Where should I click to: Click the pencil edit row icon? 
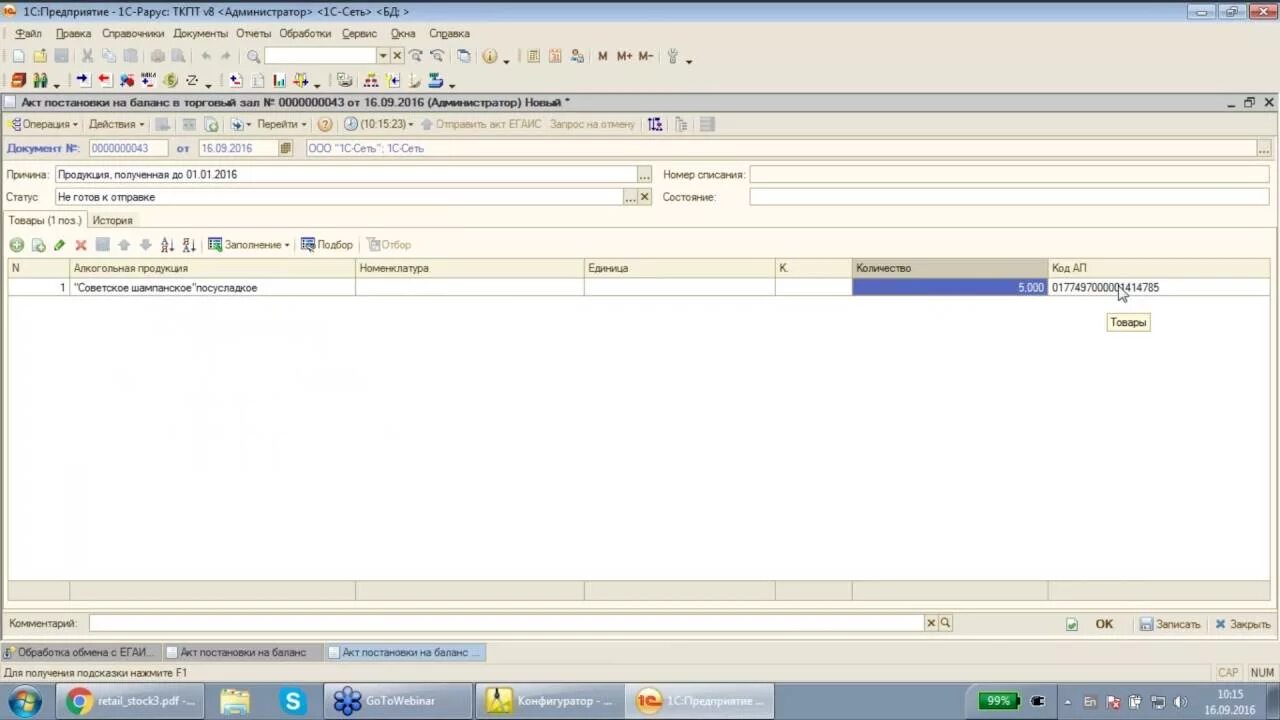tap(60, 245)
